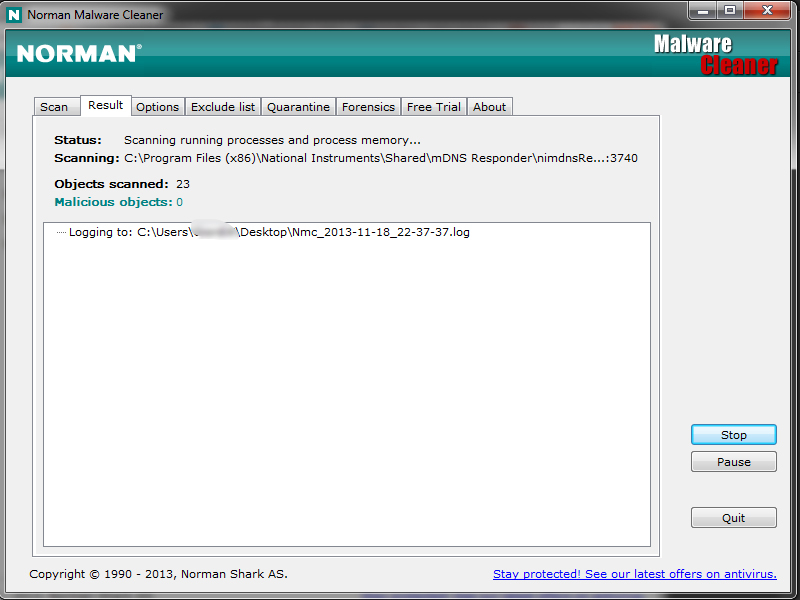Click the Norman app icon in title bar

tap(14, 15)
